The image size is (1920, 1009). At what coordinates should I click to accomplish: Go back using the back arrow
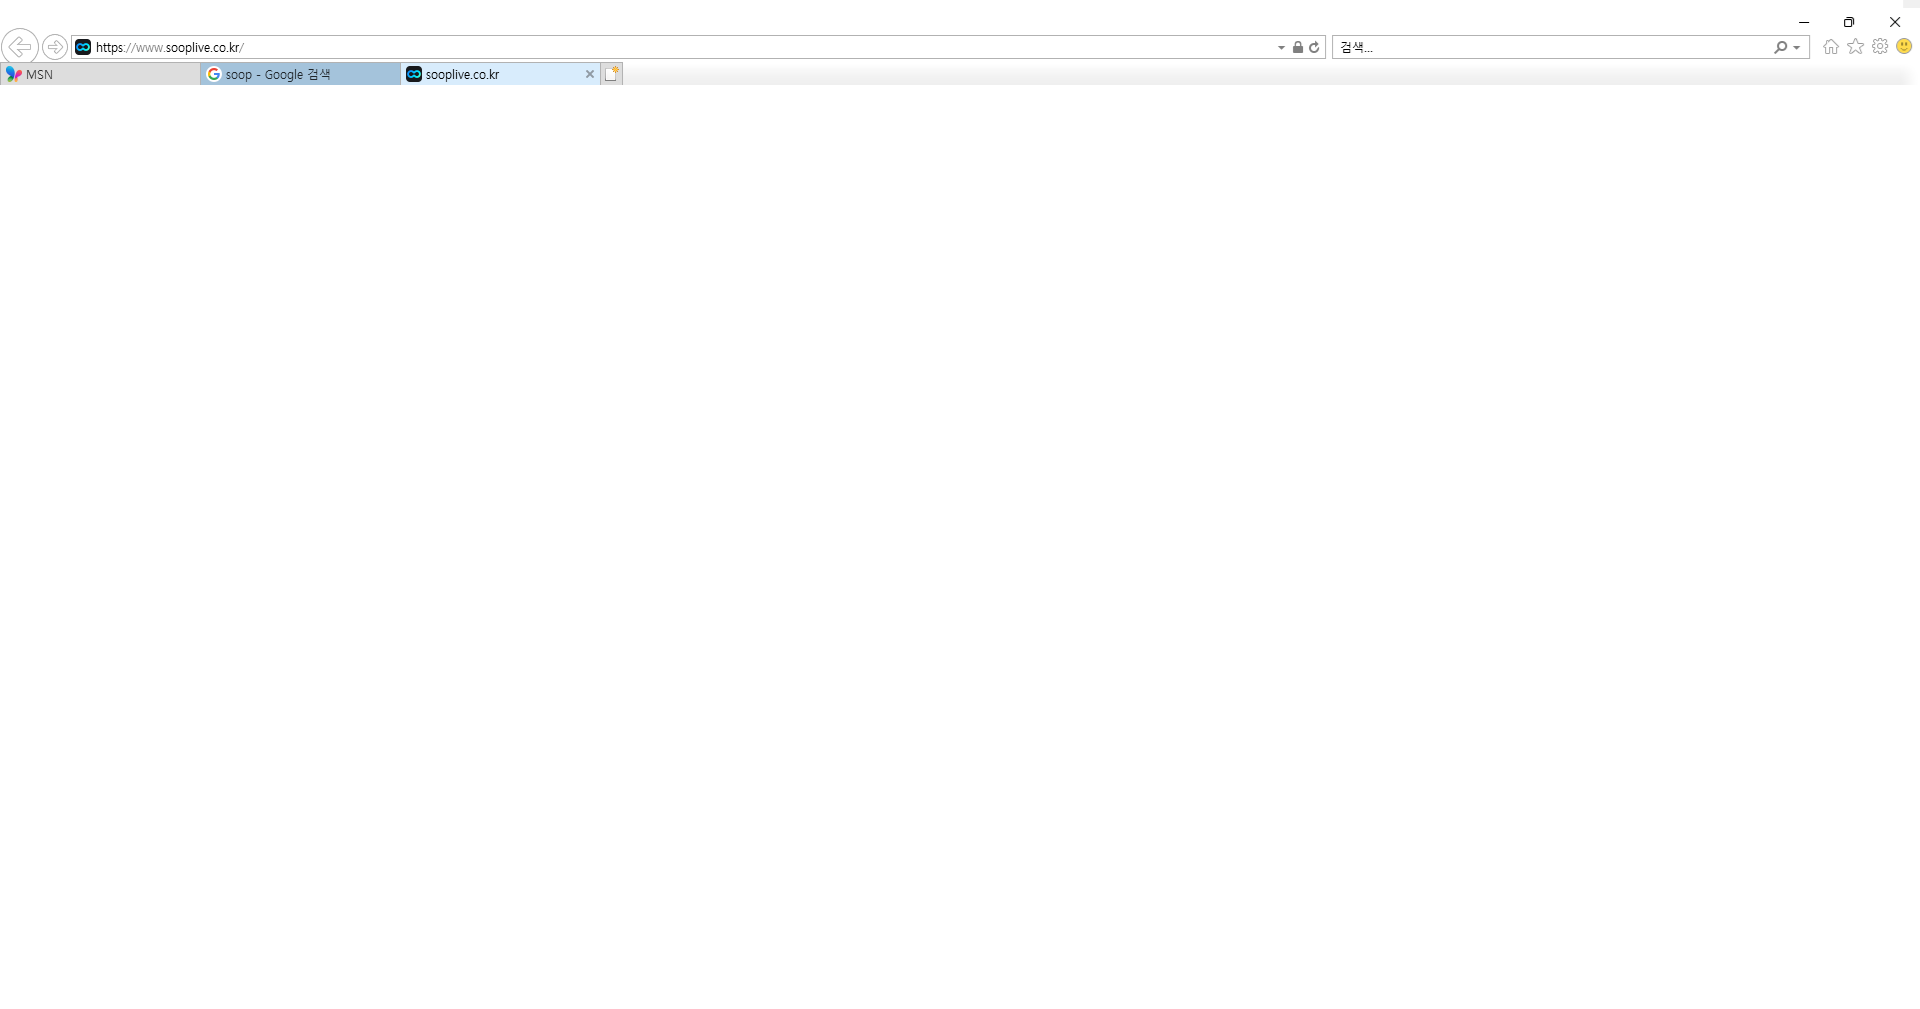(20, 46)
